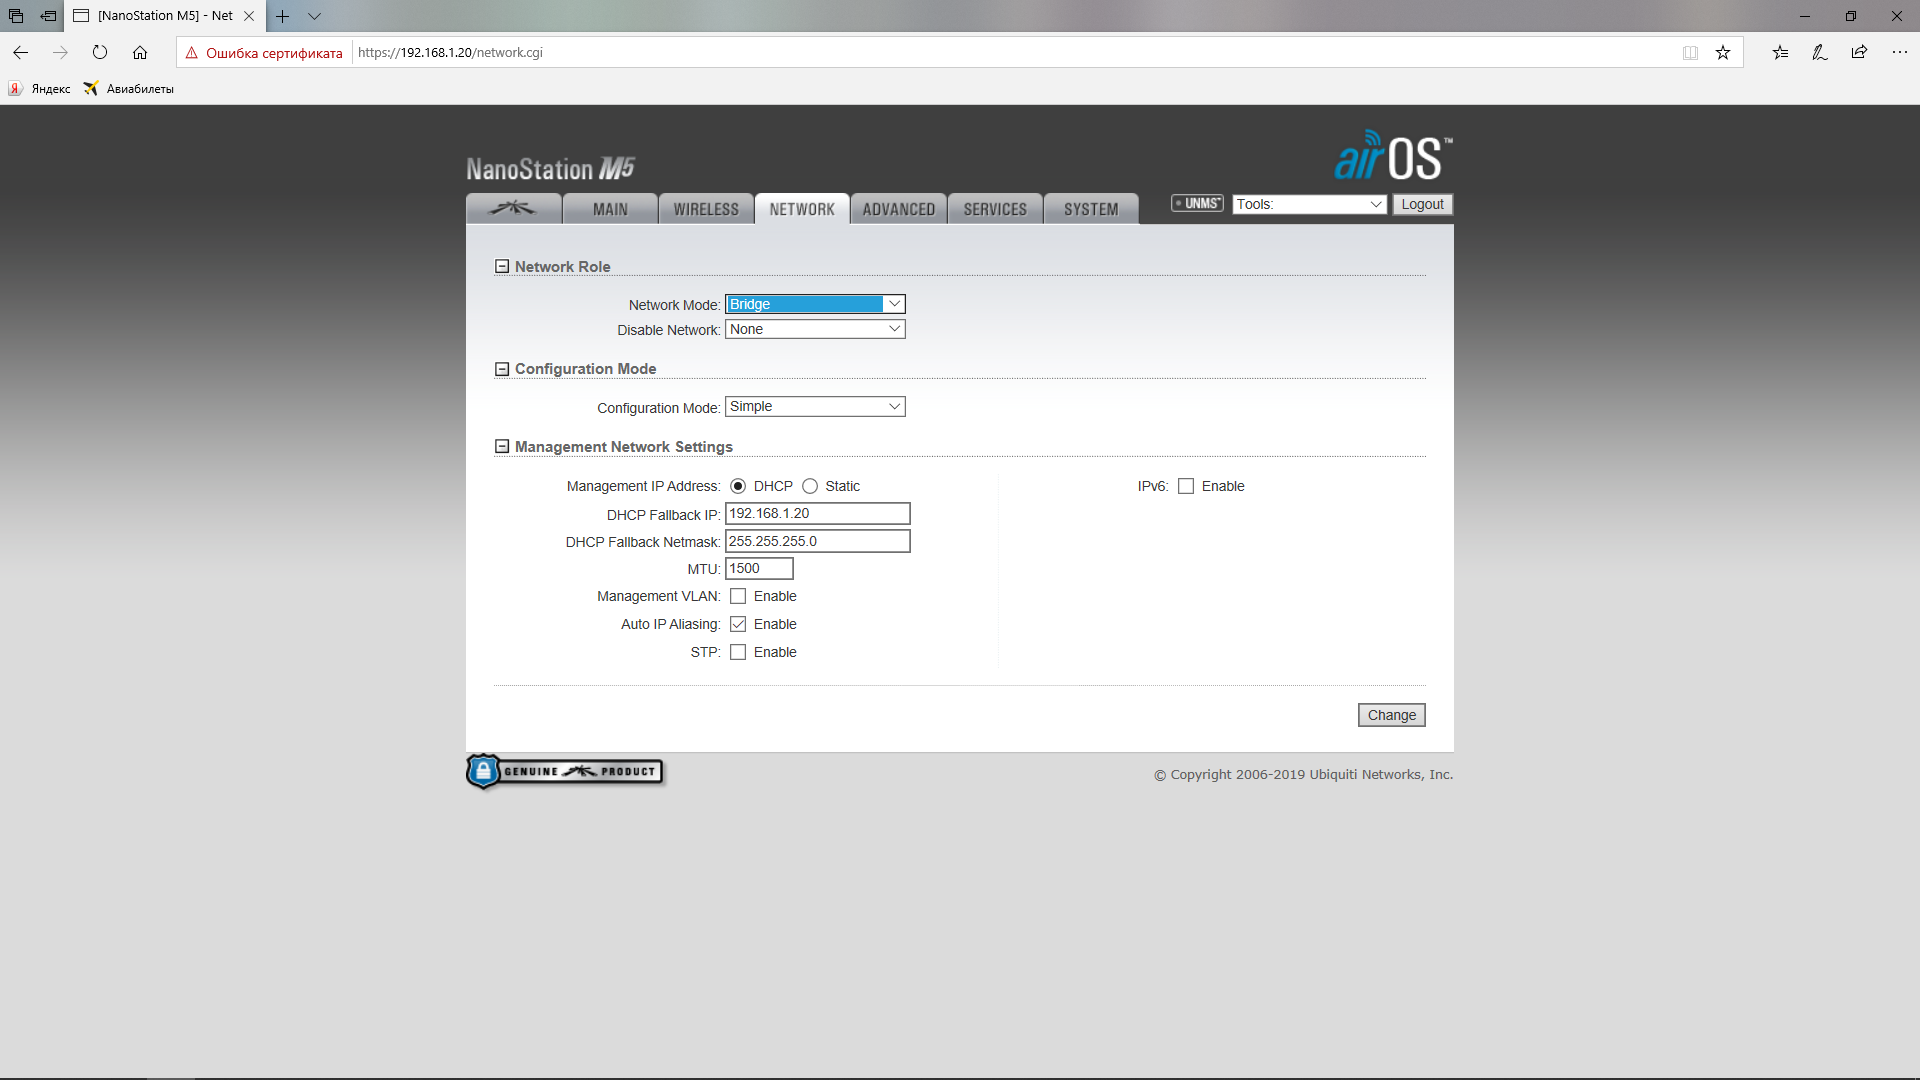The image size is (1920, 1080).
Task: Click into the MTU field
Action: 759,569
